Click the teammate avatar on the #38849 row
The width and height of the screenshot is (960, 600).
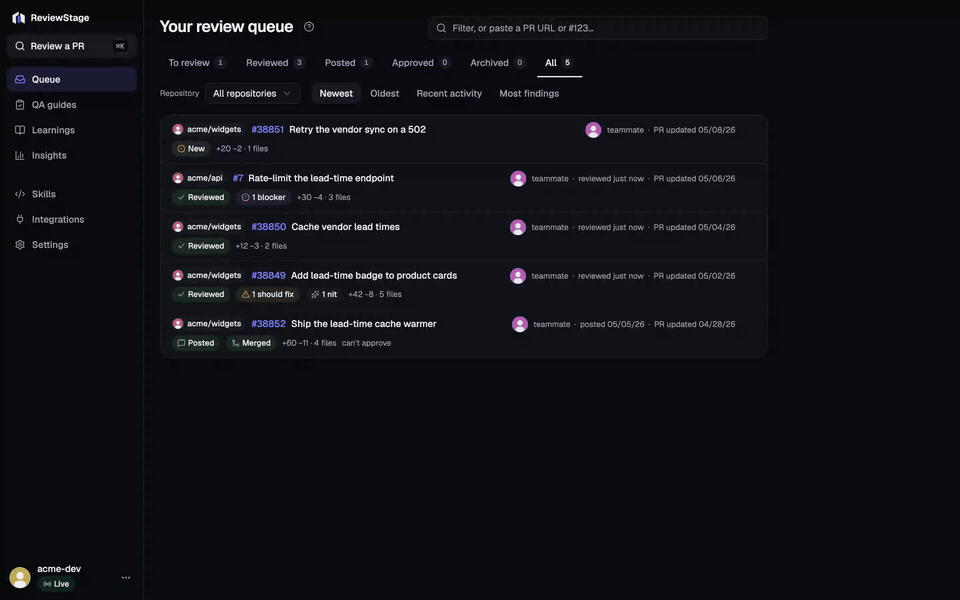coord(518,276)
